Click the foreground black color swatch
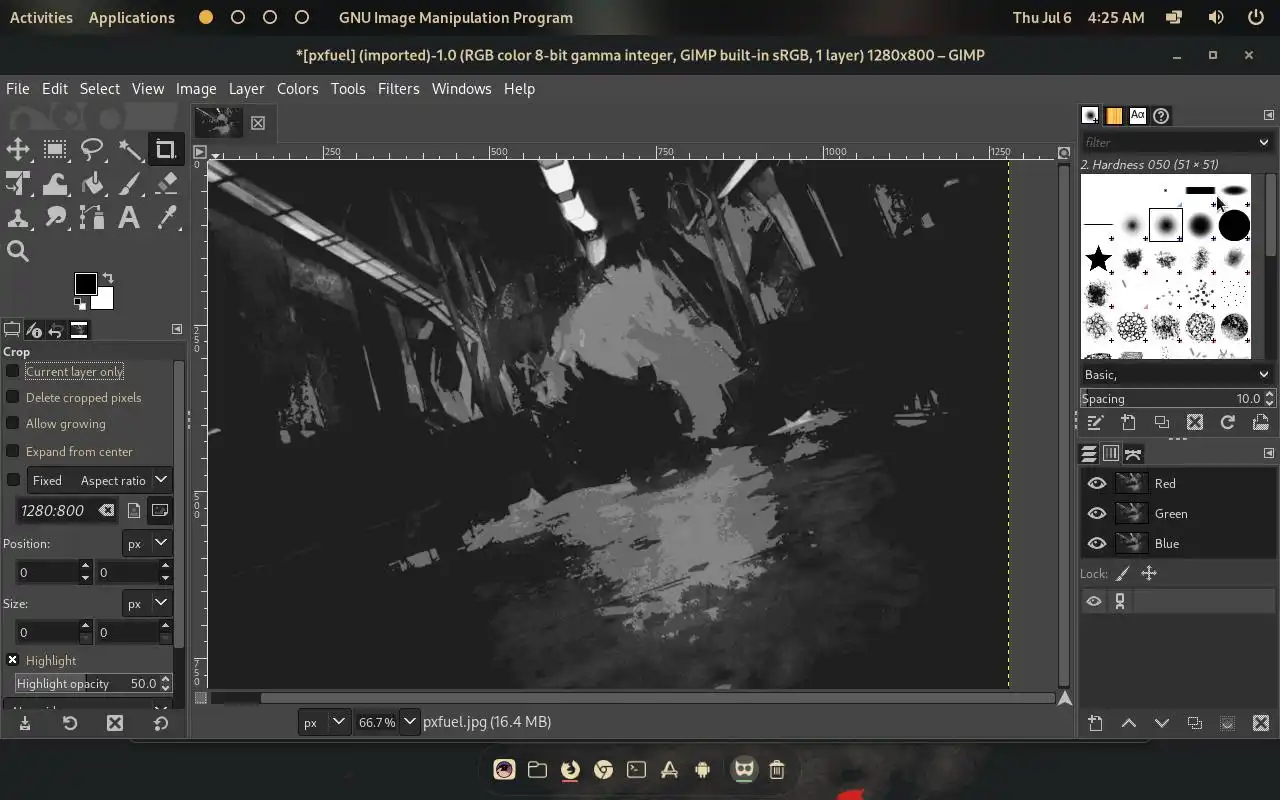Image resolution: width=1280 pixels, height=800 pixels. [x=85, y=283]
